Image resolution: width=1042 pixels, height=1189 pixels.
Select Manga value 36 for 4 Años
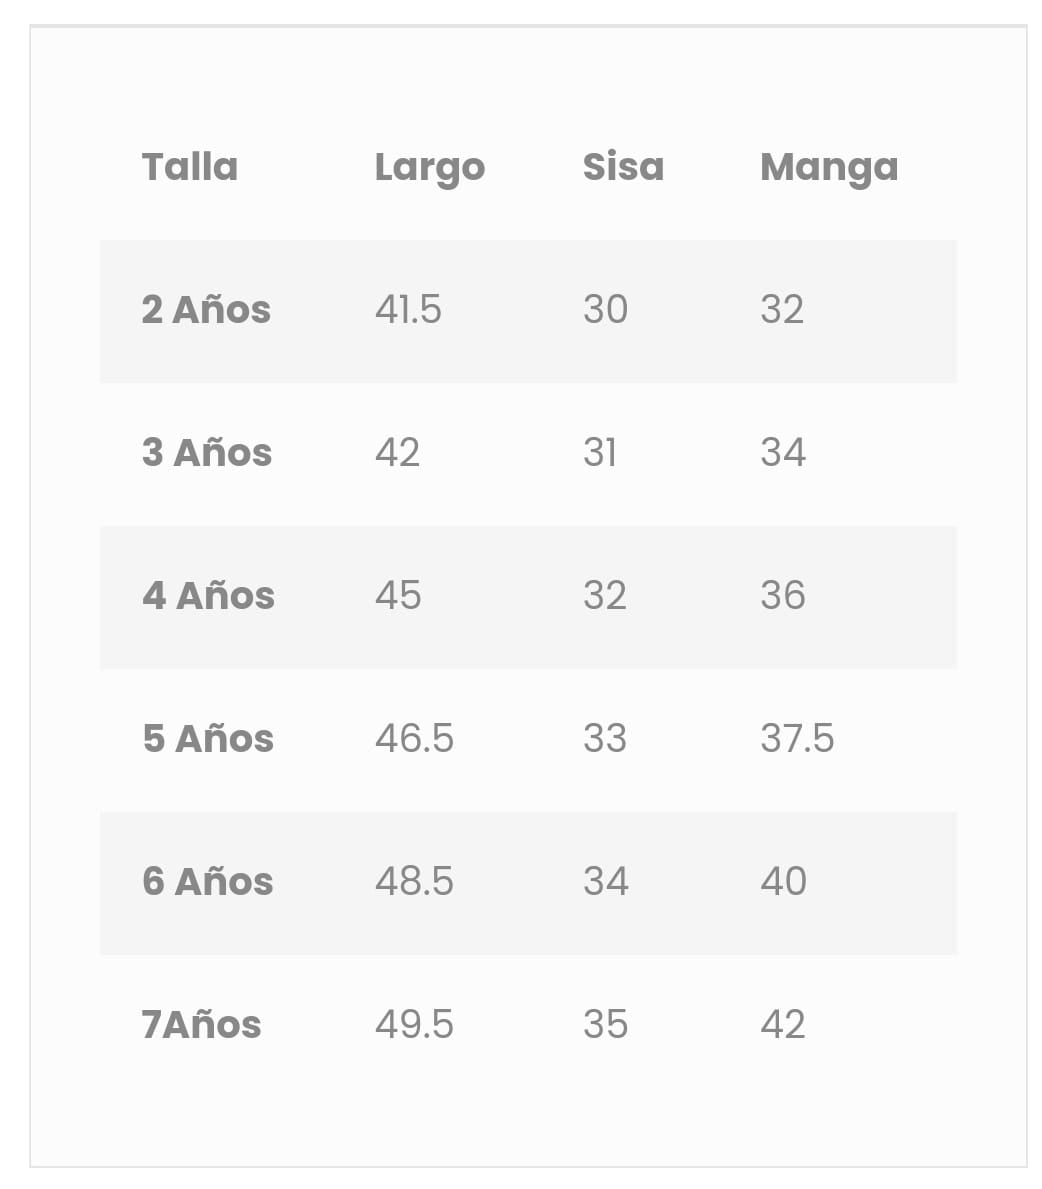tap(782, 596)
